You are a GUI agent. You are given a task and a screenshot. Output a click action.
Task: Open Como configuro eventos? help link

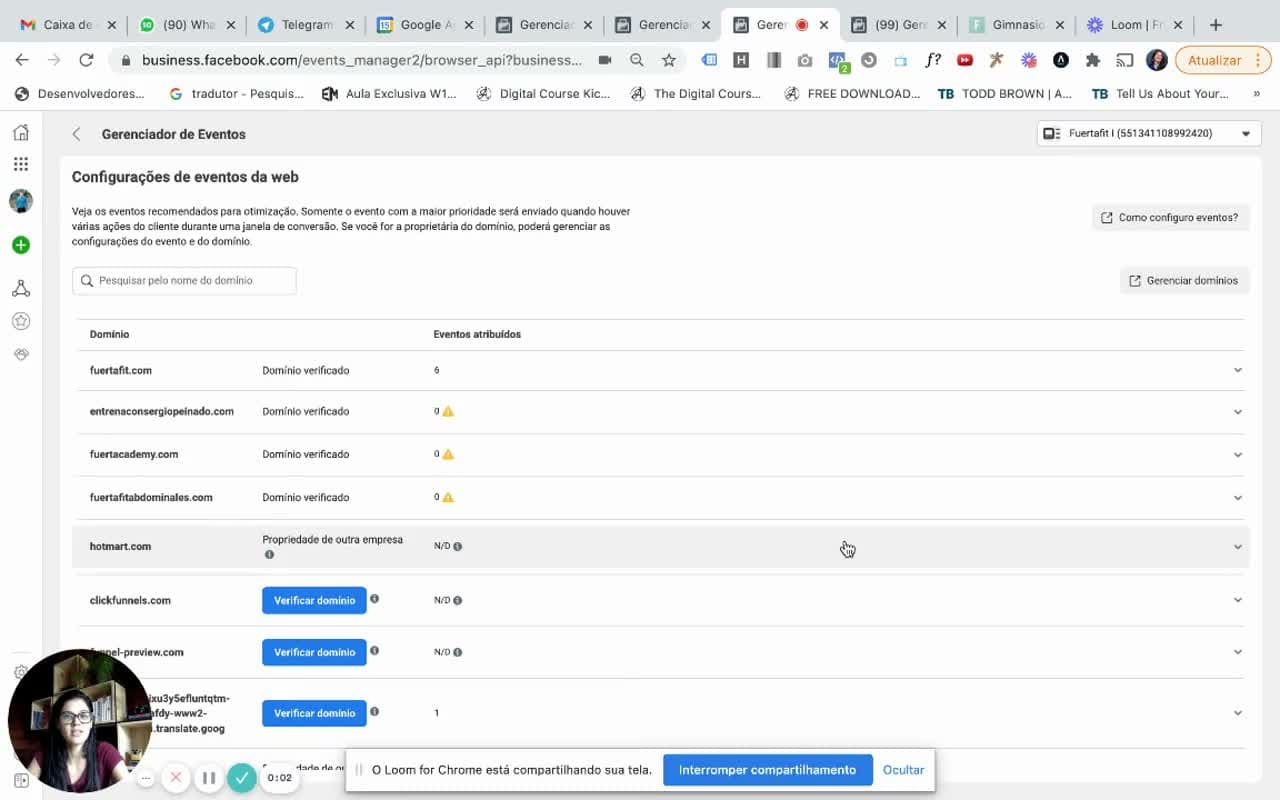(1170, 217)
